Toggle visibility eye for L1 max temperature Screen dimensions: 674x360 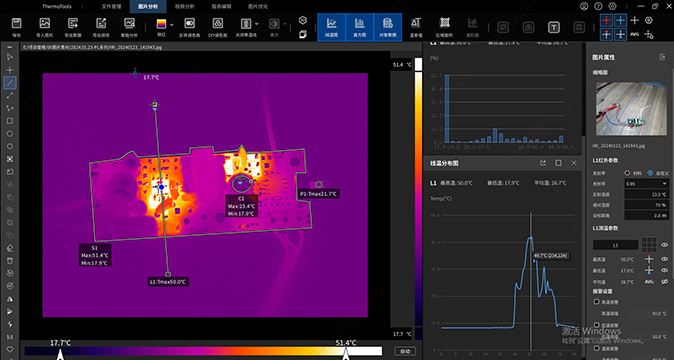coord(665,259)
